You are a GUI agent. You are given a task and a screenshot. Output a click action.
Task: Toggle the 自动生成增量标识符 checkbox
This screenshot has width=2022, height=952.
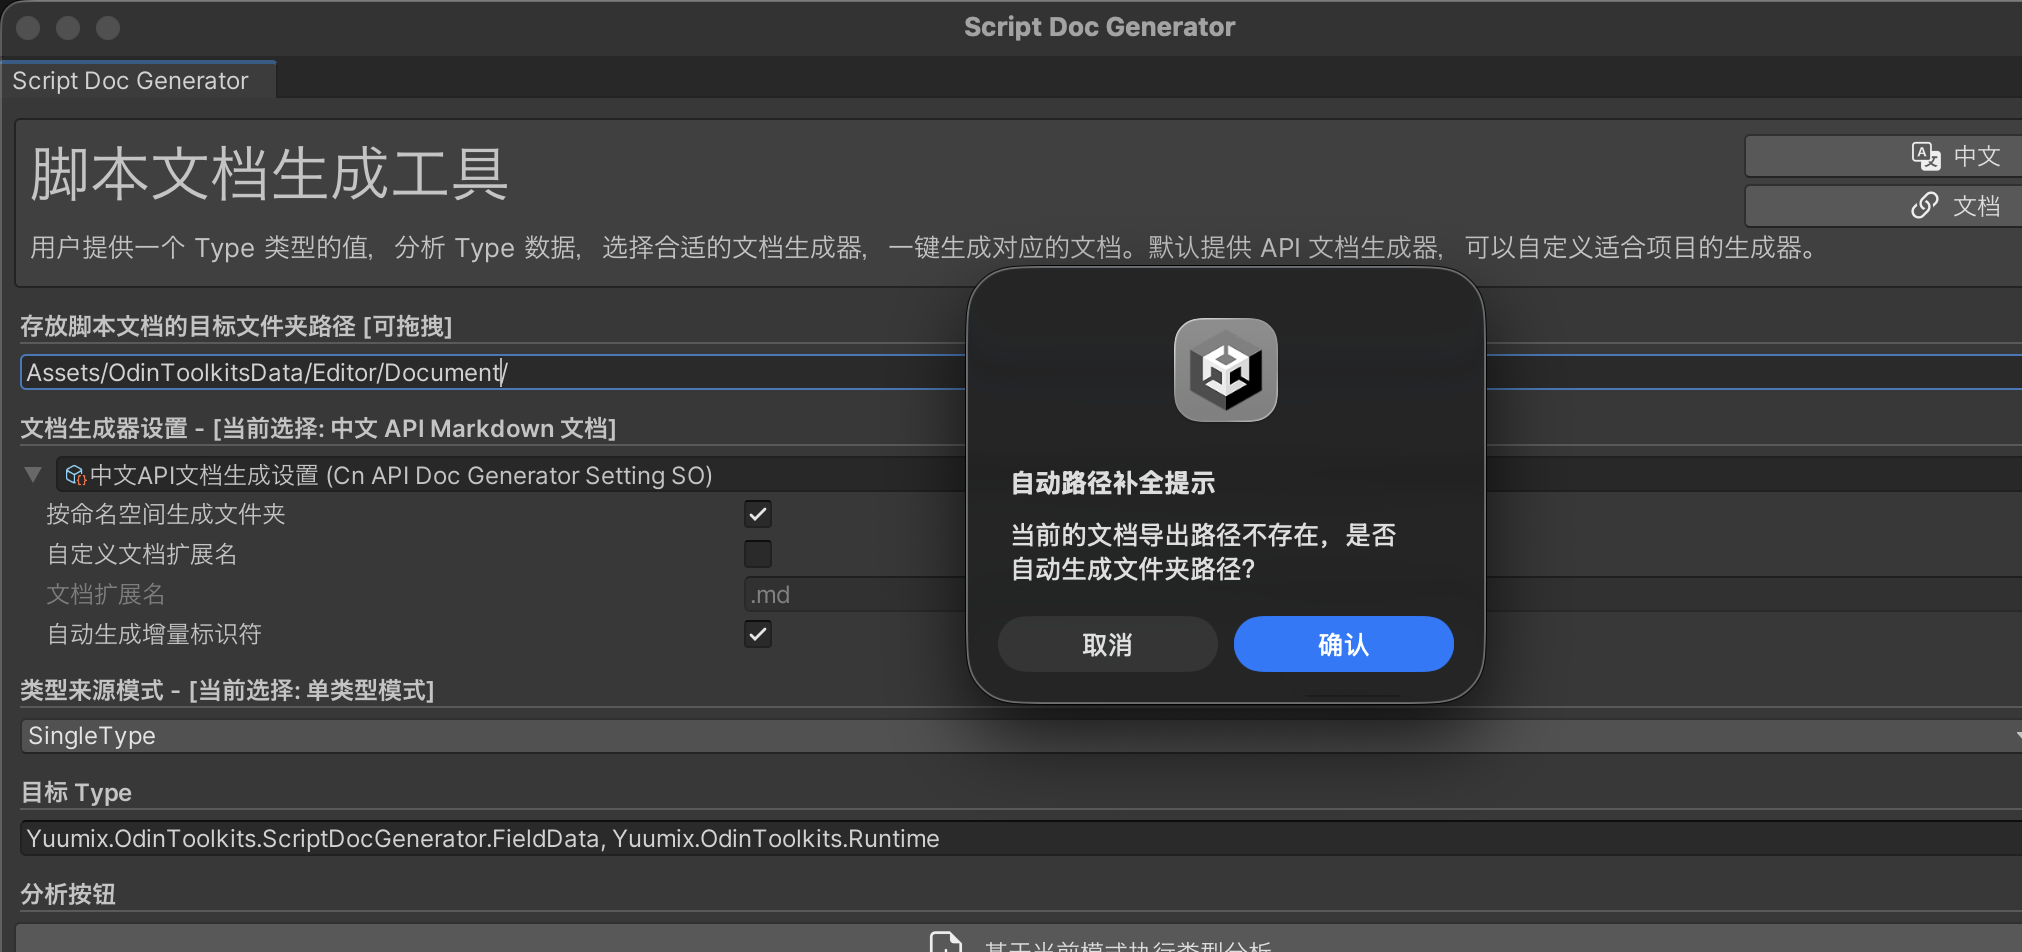click(758, 634)
